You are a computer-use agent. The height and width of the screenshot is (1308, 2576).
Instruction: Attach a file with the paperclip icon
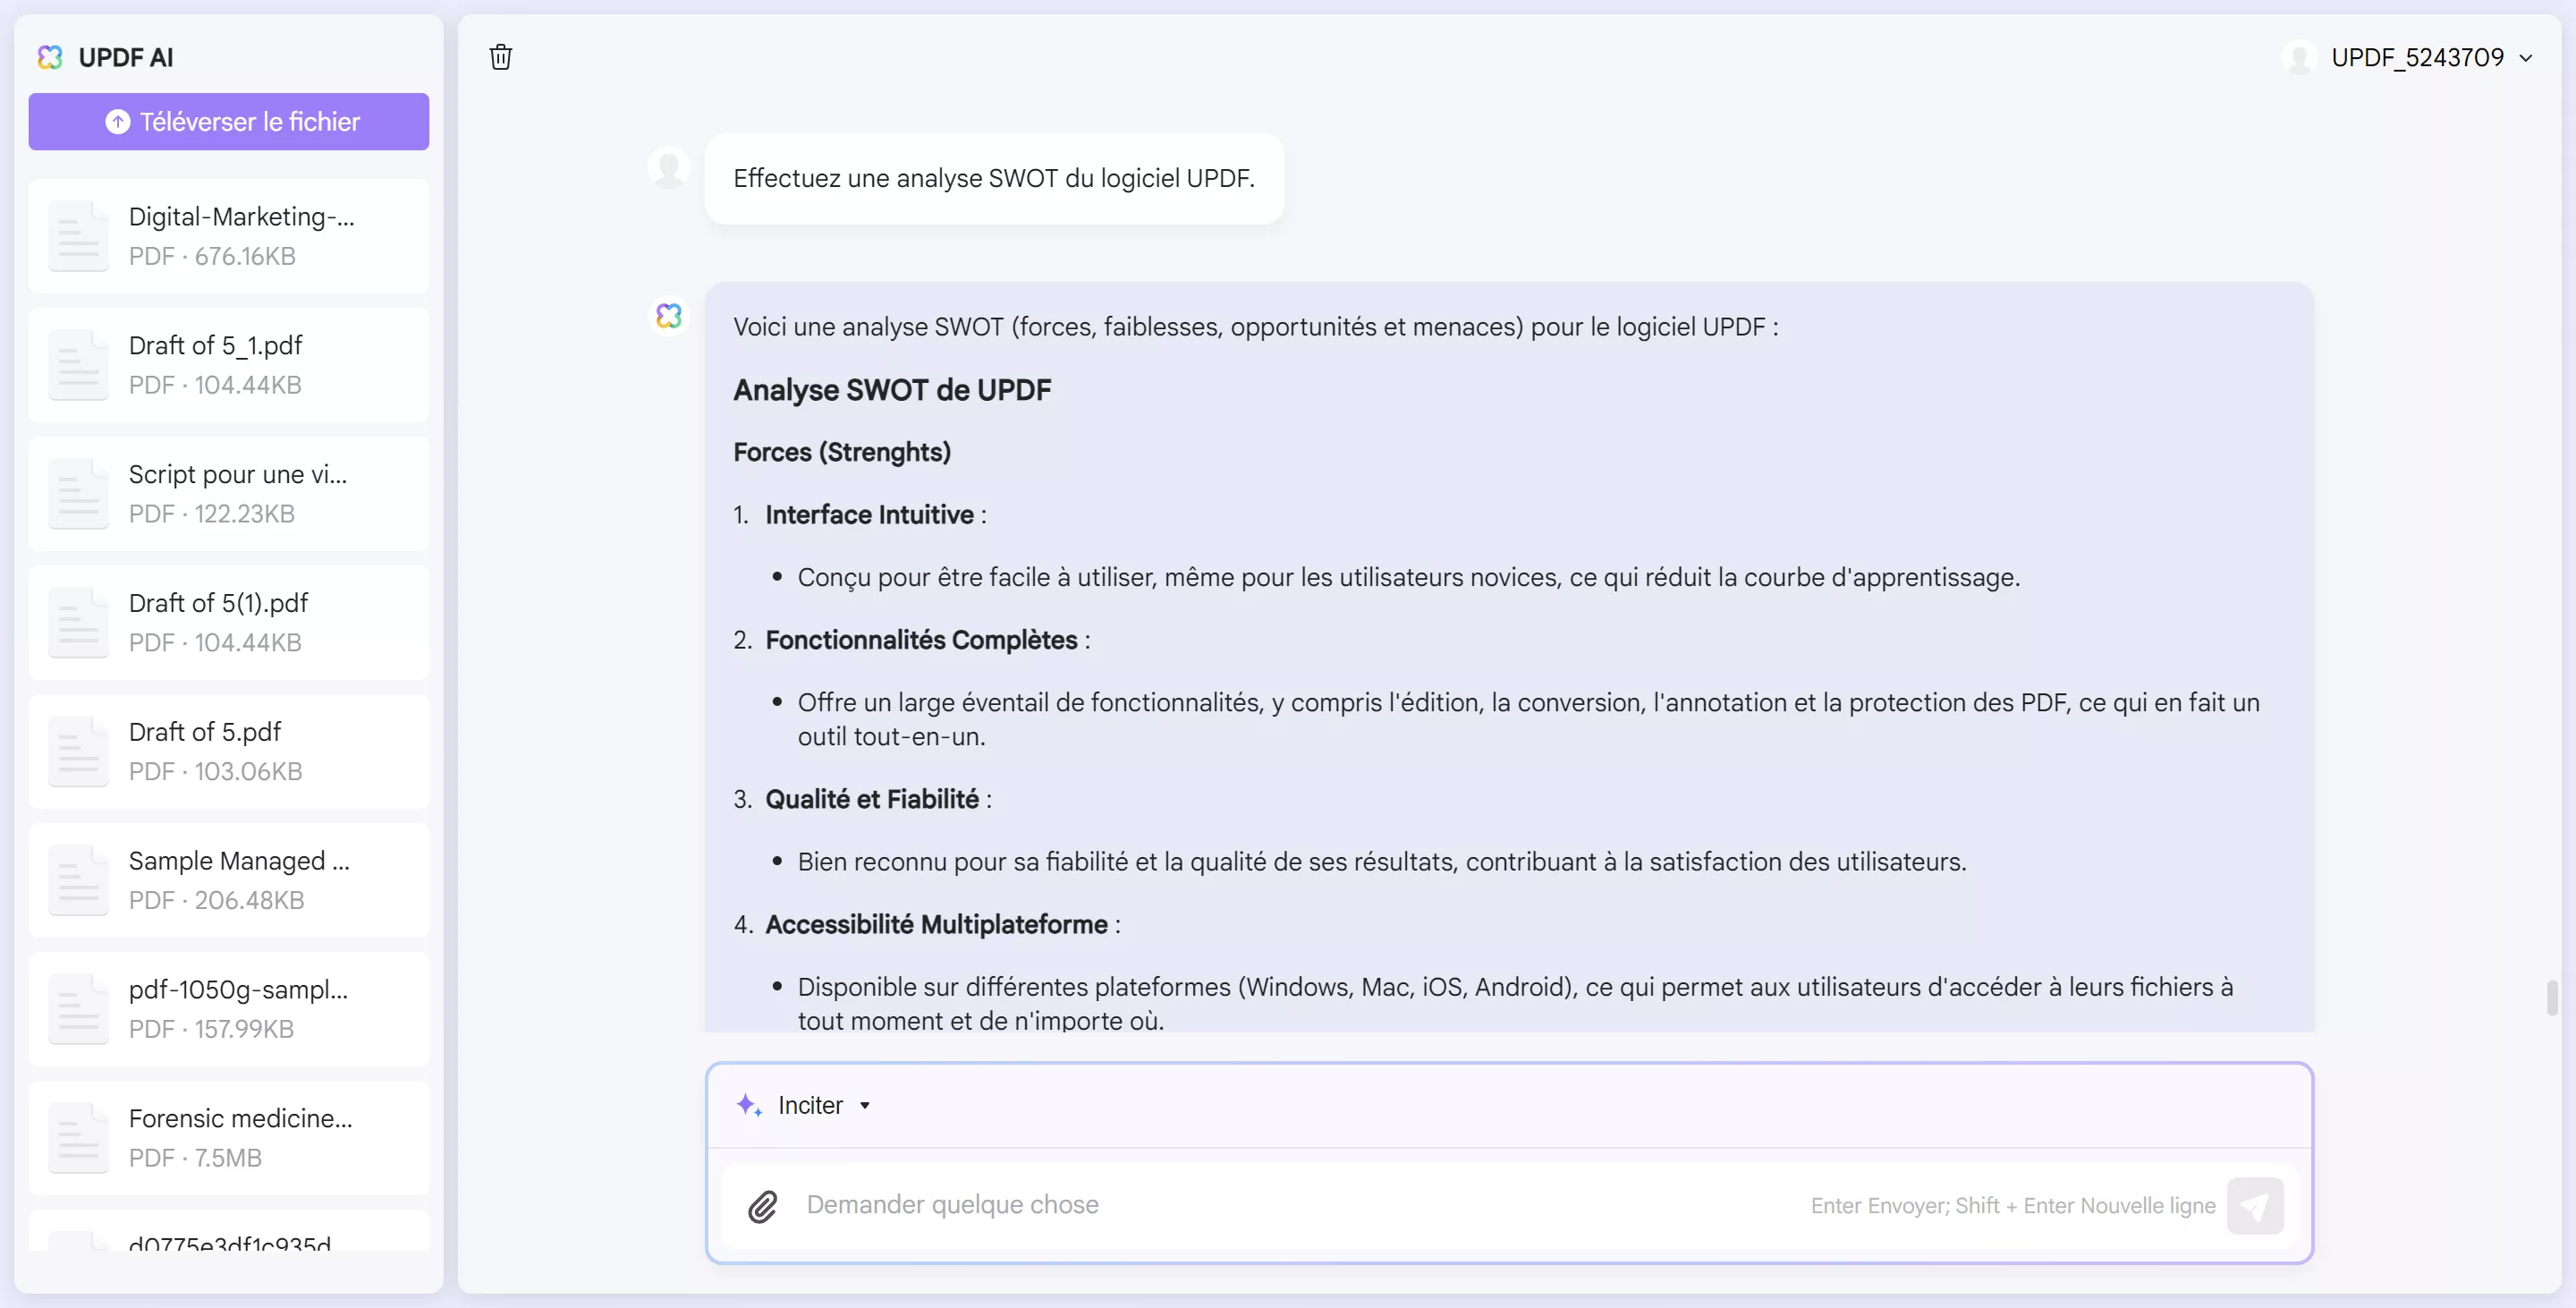(763, 1206)
